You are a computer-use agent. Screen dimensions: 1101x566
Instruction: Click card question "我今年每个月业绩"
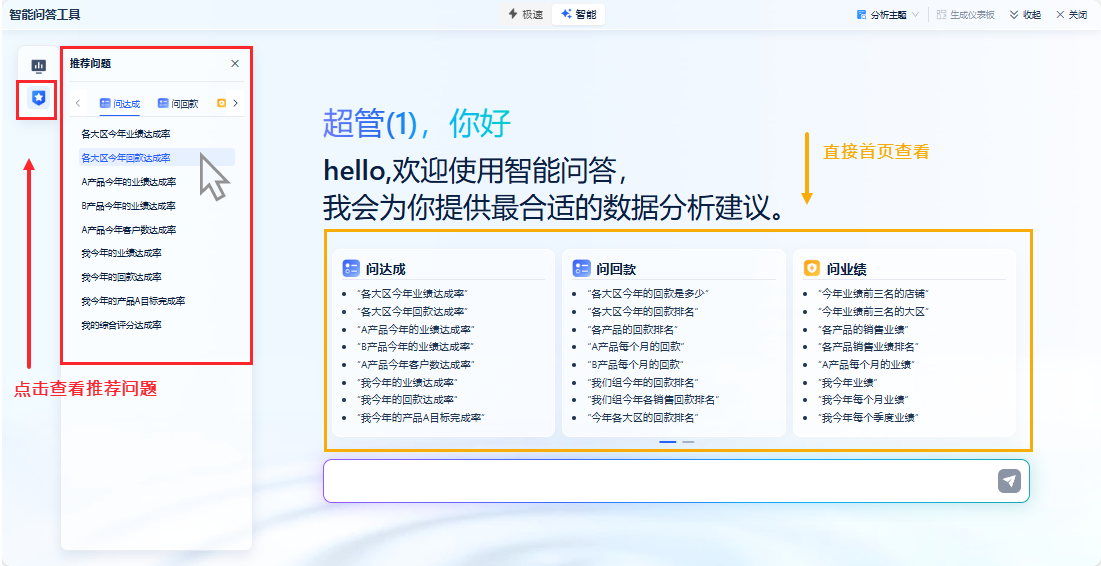tap(864, 400)
